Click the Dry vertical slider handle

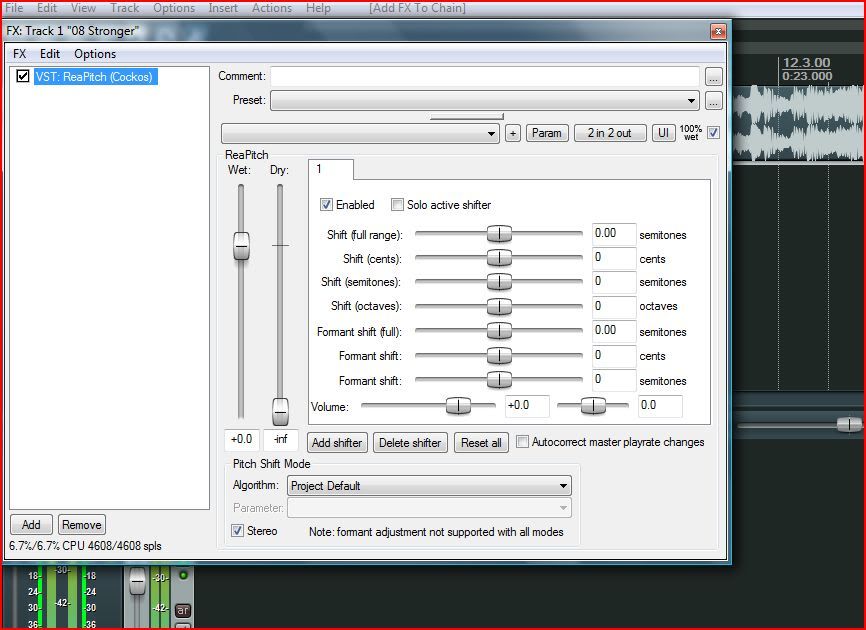coord(281,411)
